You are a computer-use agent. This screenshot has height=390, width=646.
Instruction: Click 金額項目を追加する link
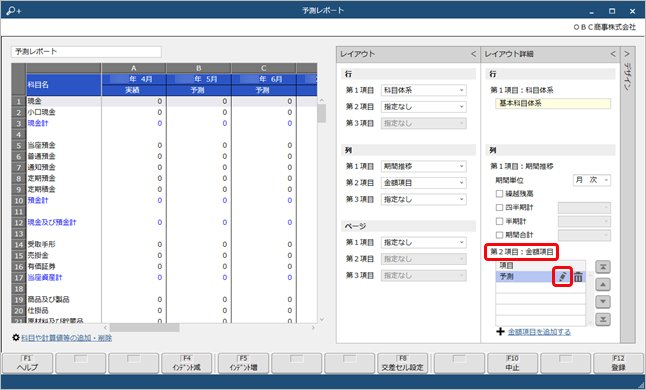click(539, 332)
